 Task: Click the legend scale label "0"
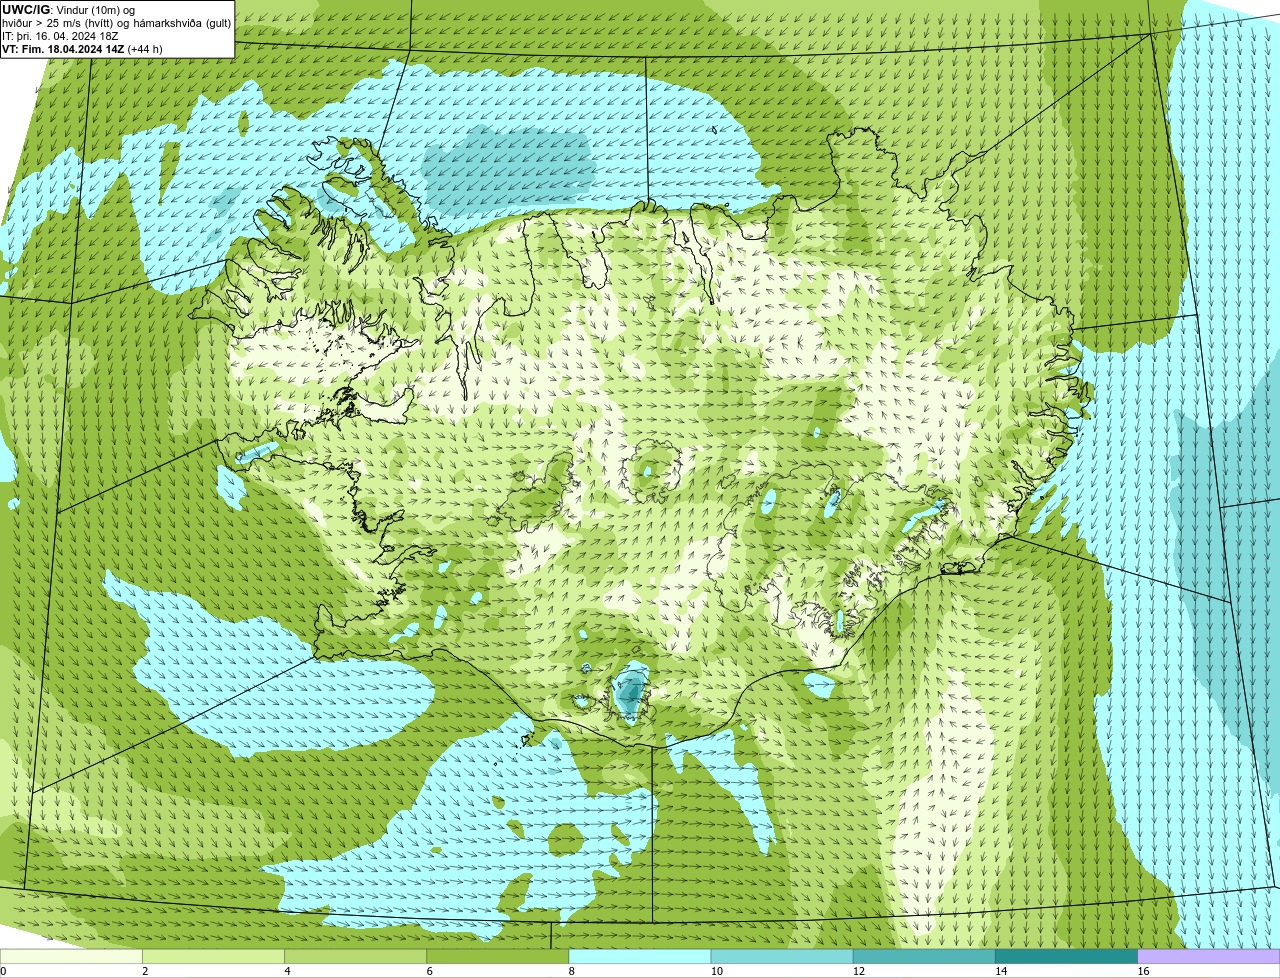coord(3,971)
